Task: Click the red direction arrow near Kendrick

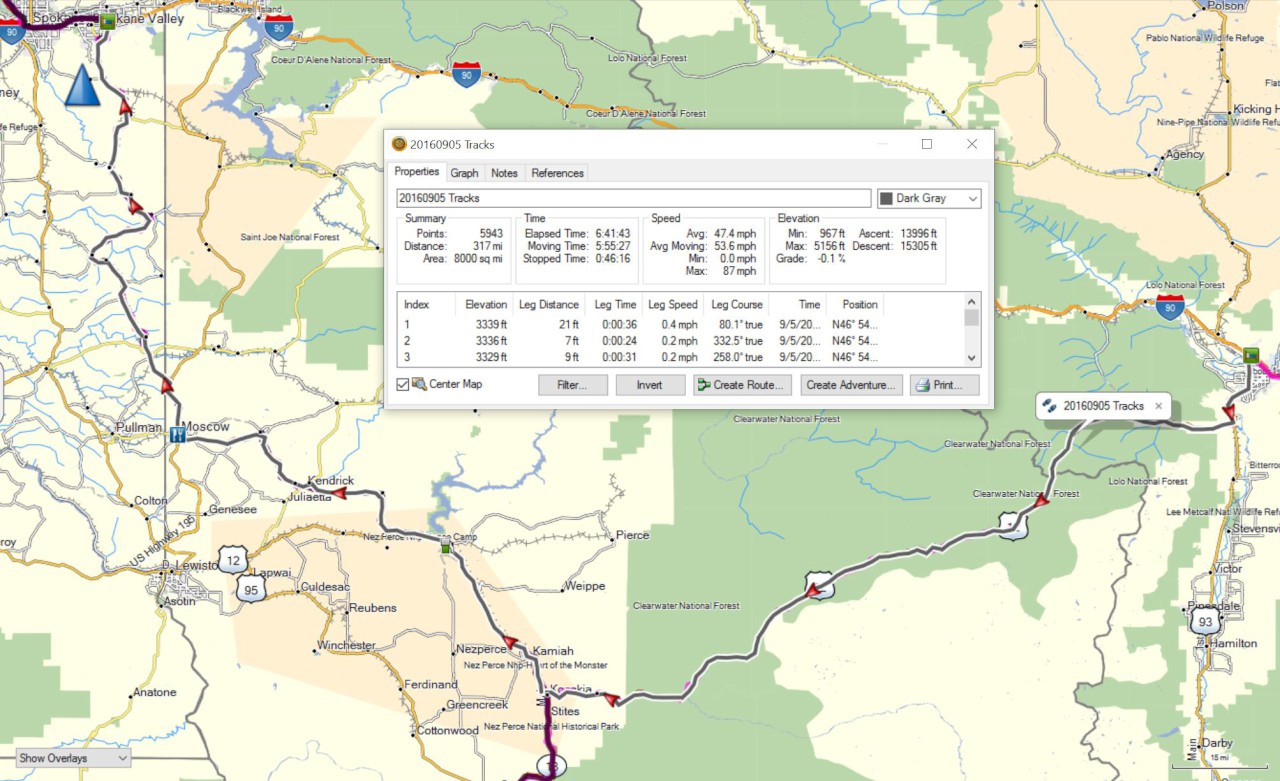Action: tap(339, 493)
